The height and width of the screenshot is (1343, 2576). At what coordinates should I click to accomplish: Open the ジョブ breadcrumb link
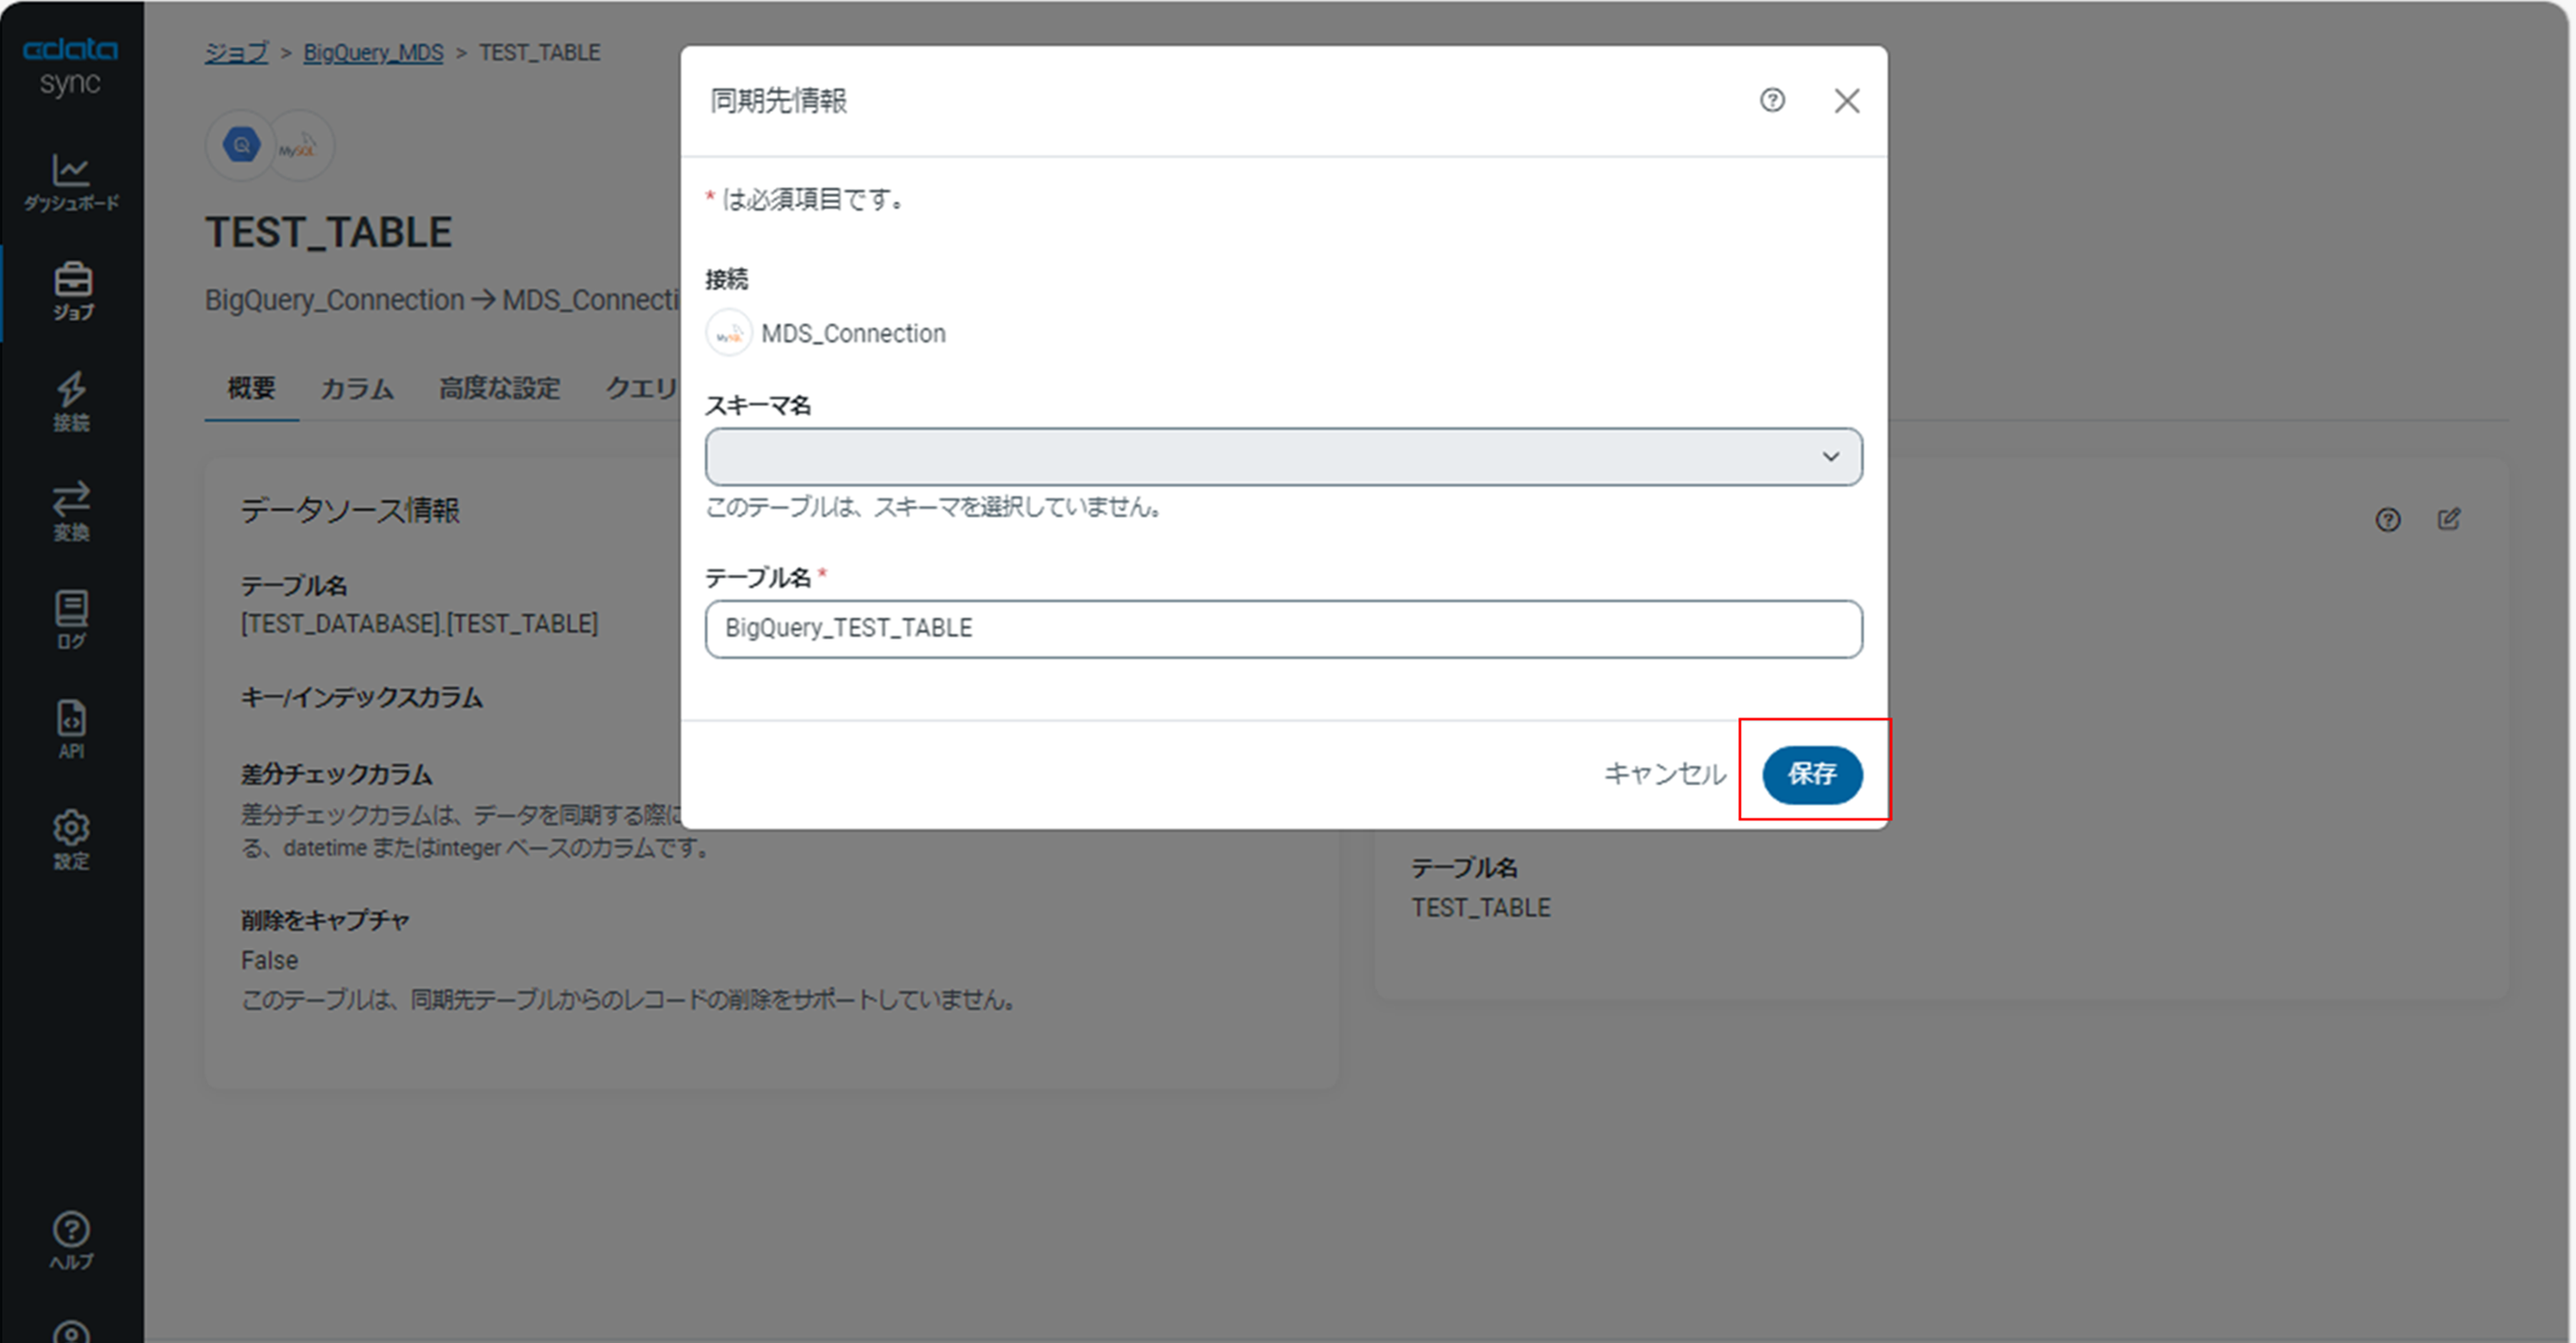236,52
